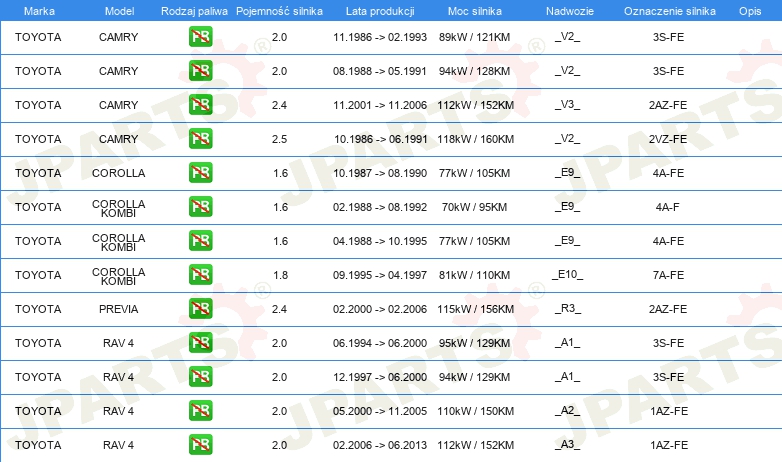Click the Lata produkcji column header
This screenshot has height=462, width=782.
coord(380,11)
